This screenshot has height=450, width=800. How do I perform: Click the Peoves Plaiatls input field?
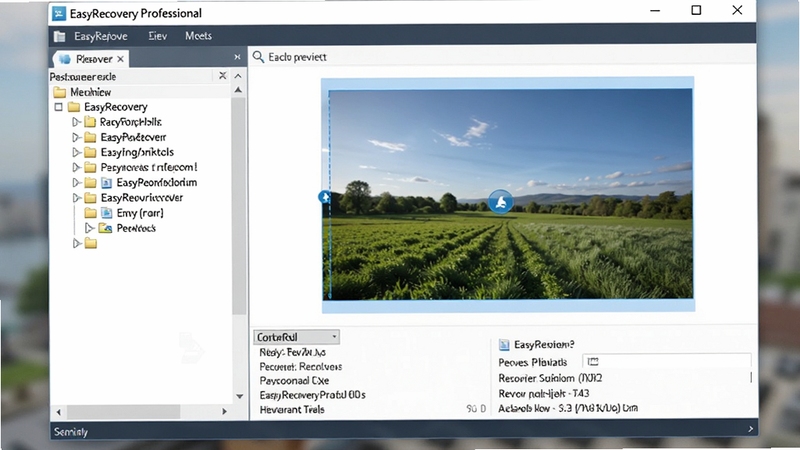[666, 362]
